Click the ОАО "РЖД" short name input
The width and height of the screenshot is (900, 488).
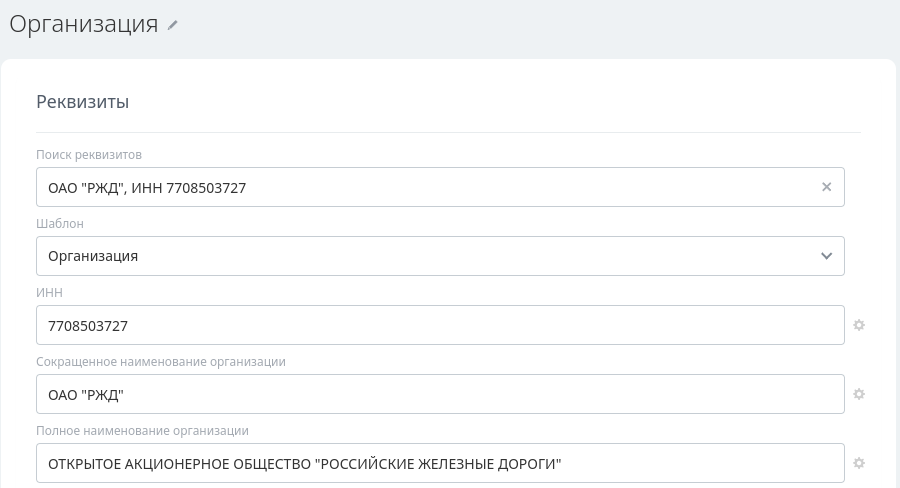tap(440, 394)
